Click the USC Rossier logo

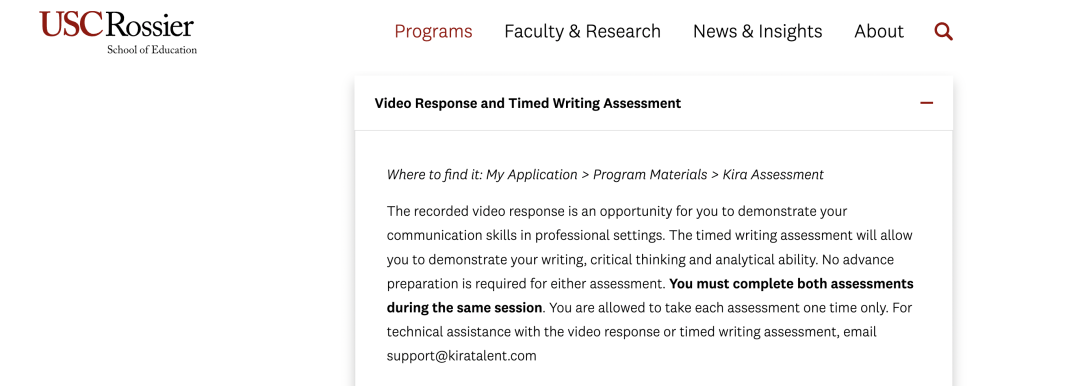pyautogui.click(x=118, y=32)
